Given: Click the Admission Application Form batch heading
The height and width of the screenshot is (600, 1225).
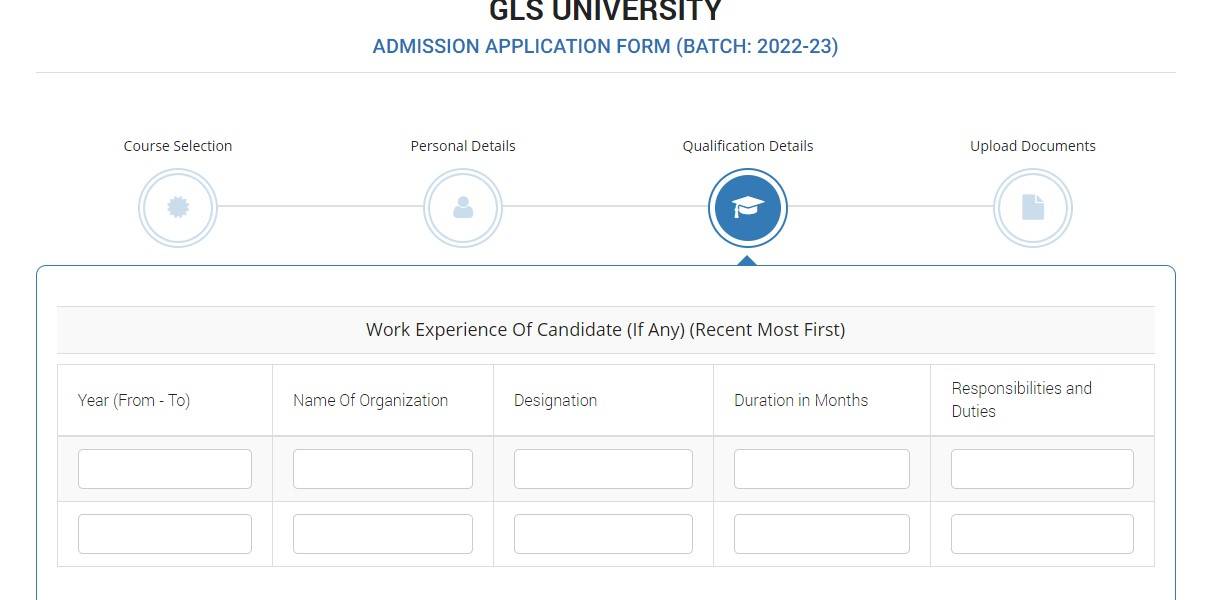Looking at the screenshot, I should click(x=605, y=46).
